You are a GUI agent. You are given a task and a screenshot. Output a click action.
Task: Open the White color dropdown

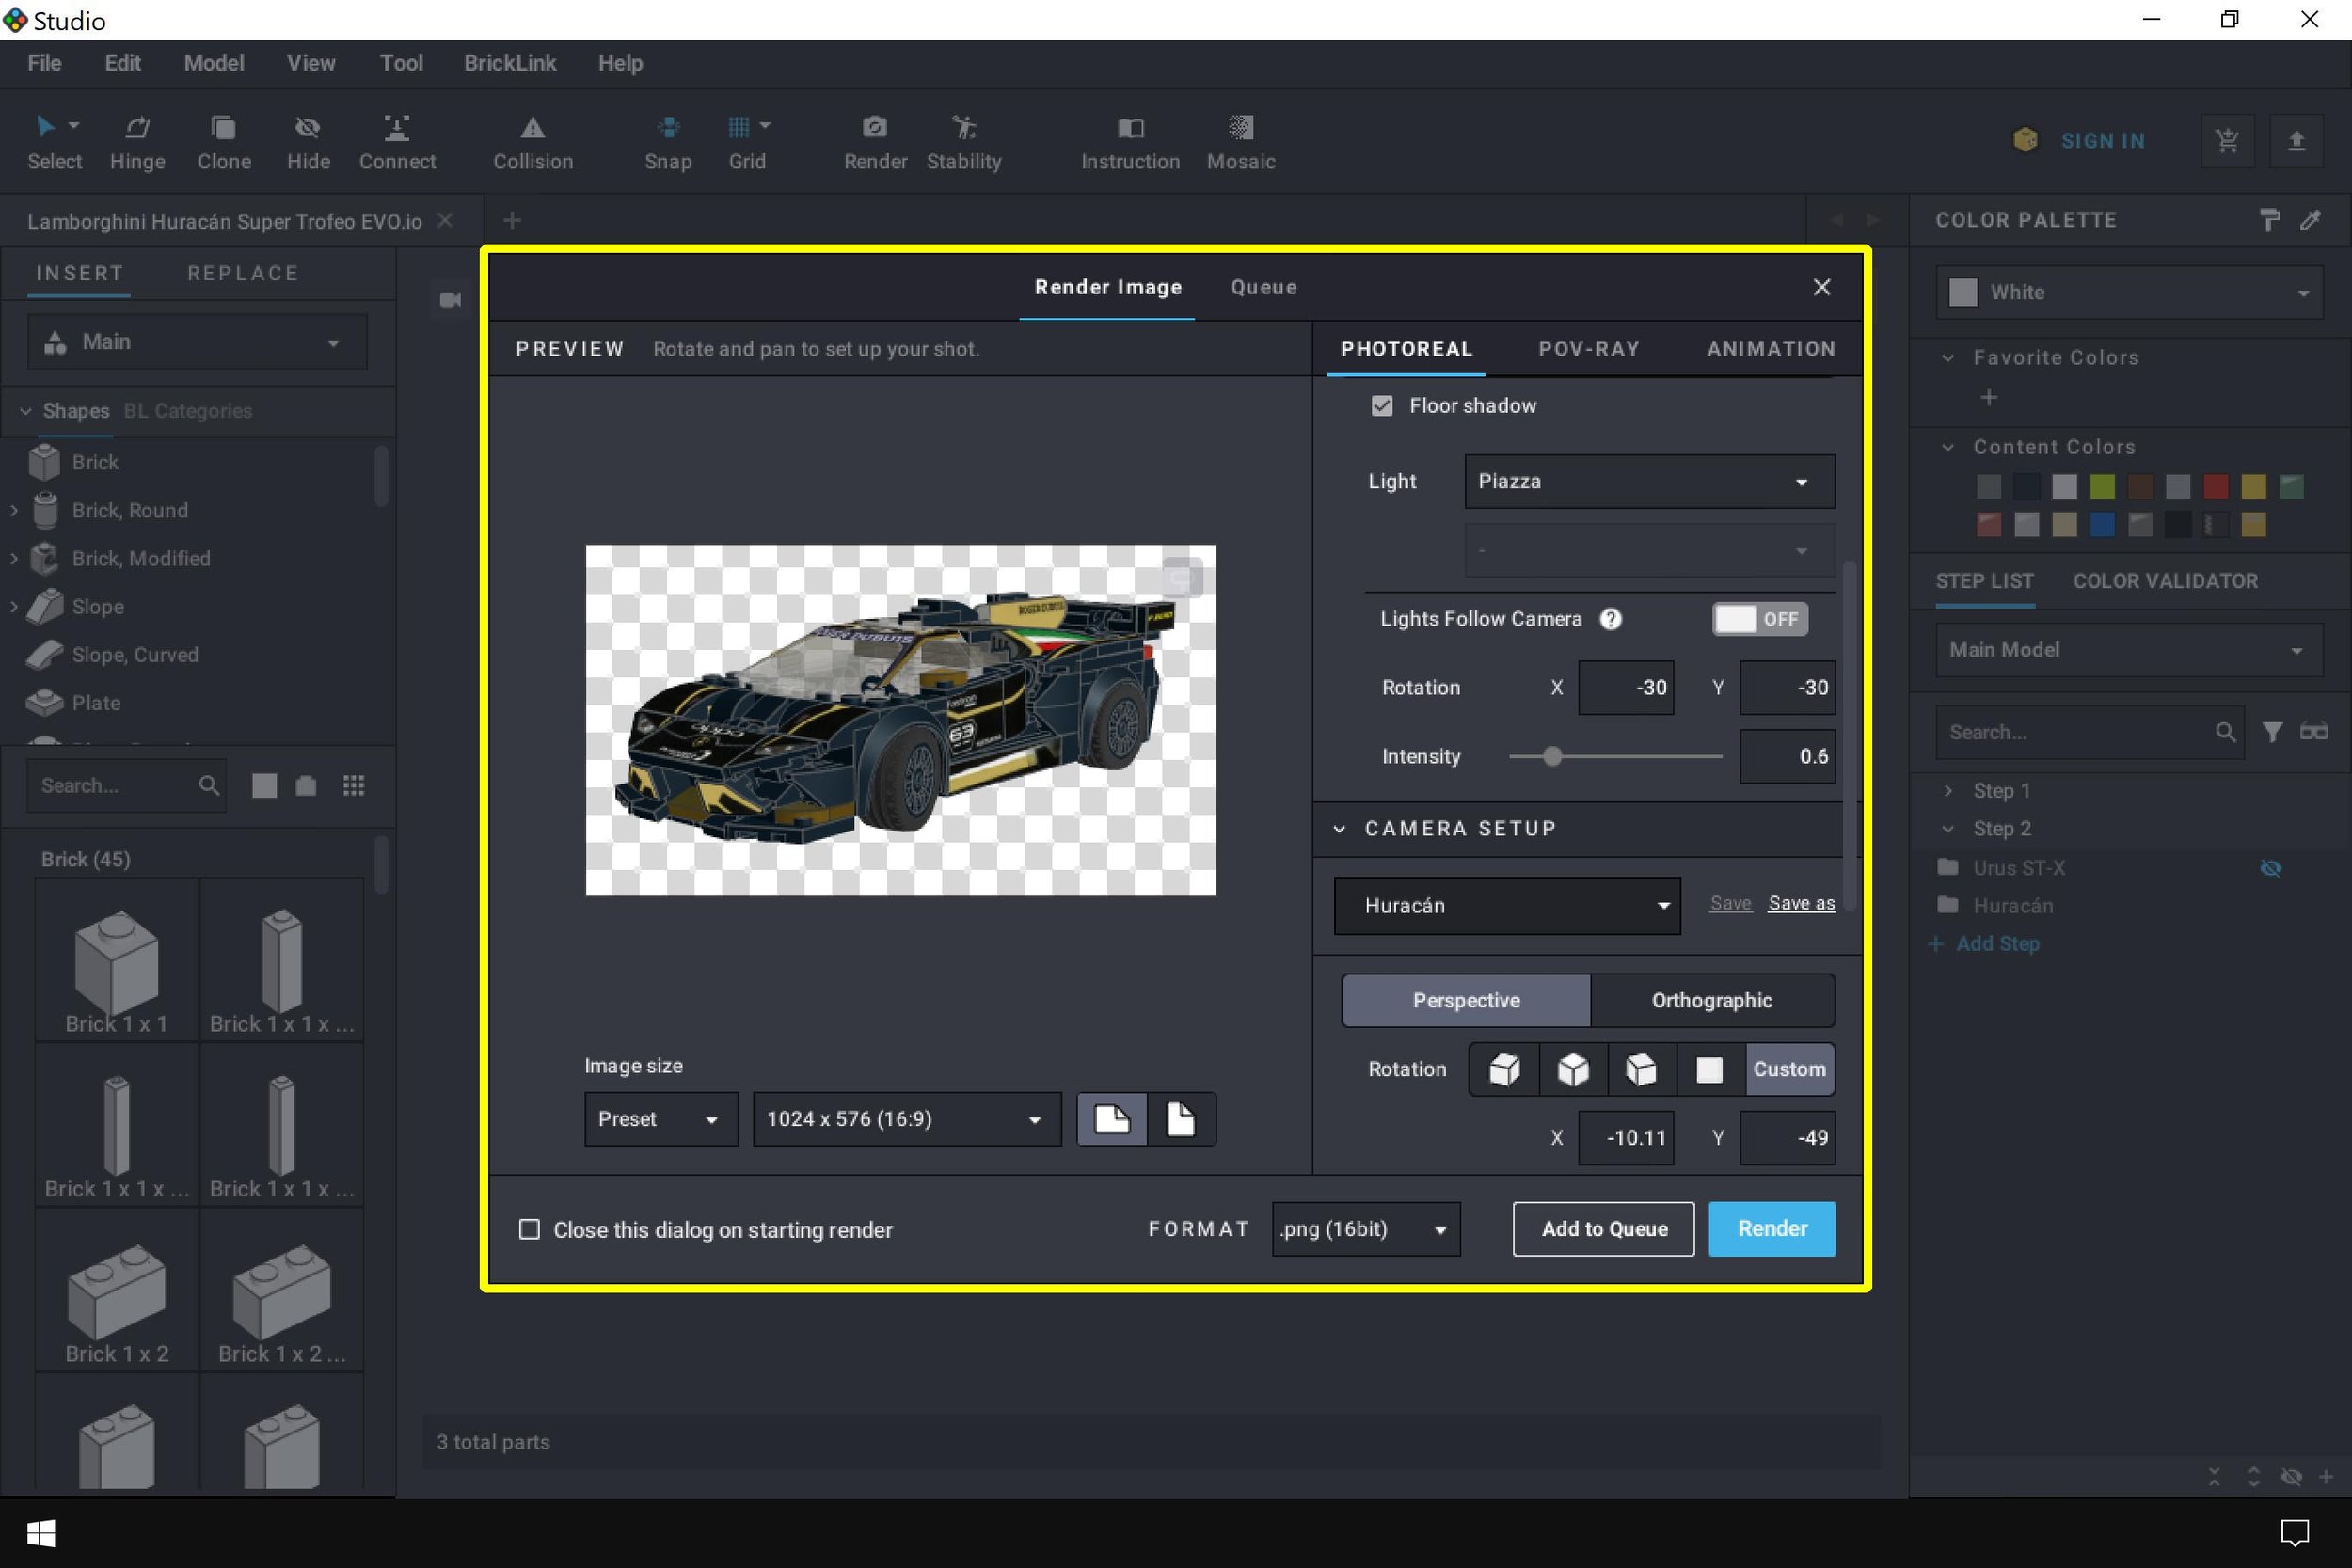point(2129,292)
